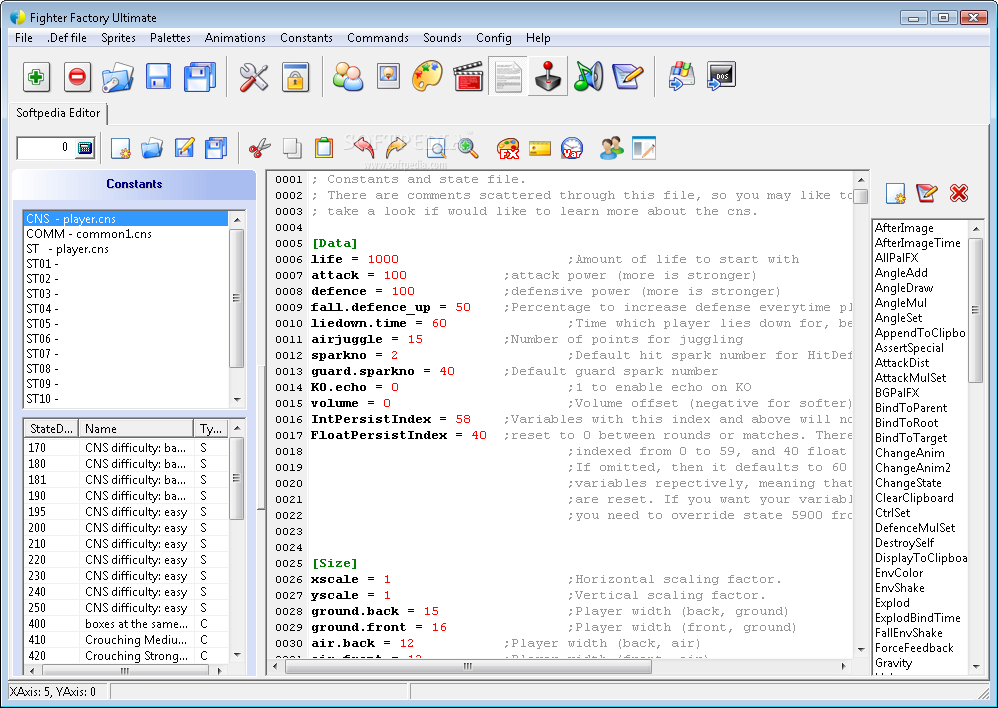The width and height of the screenshot is (998, 708).
Task: Open the File menu
Action: [24, 38]
